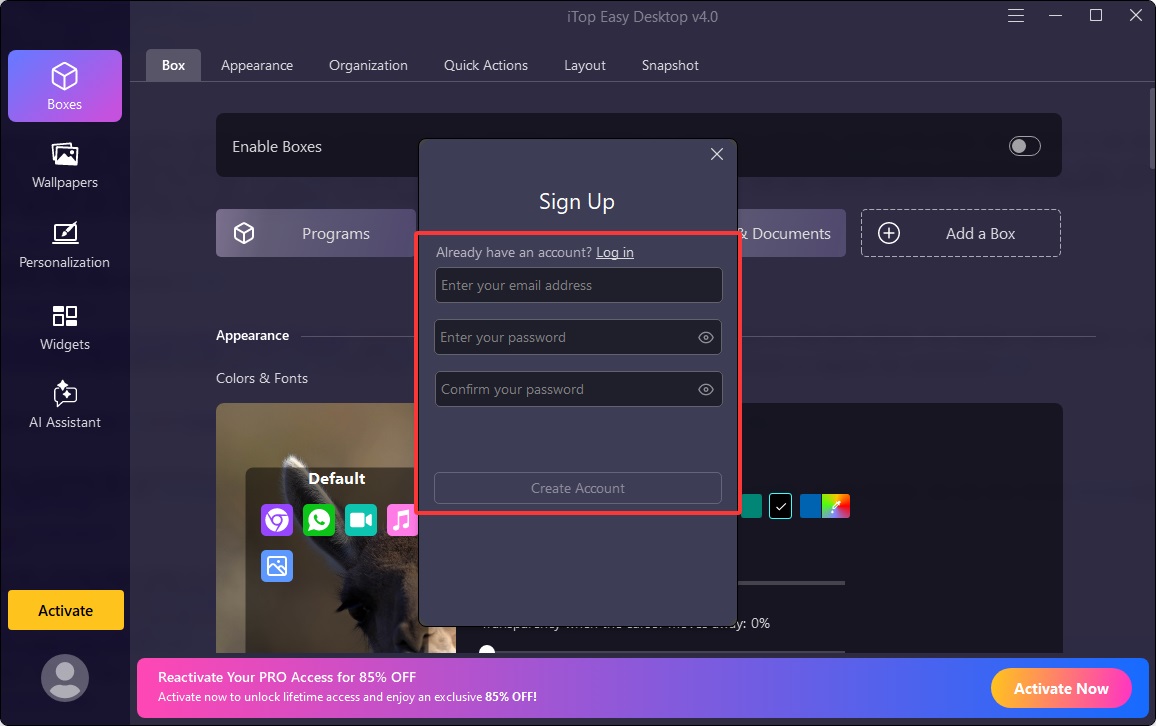Click the Add a Box plus icon
Screen dimensions: 1156x726
coord(888,233)
